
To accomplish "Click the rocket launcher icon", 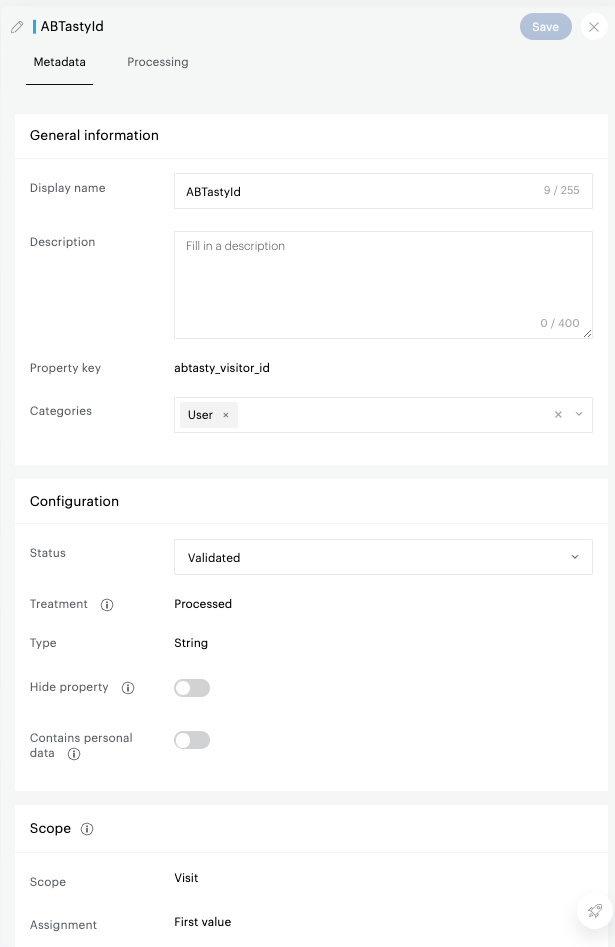I will pyautogui.click(x=595, y=911).
